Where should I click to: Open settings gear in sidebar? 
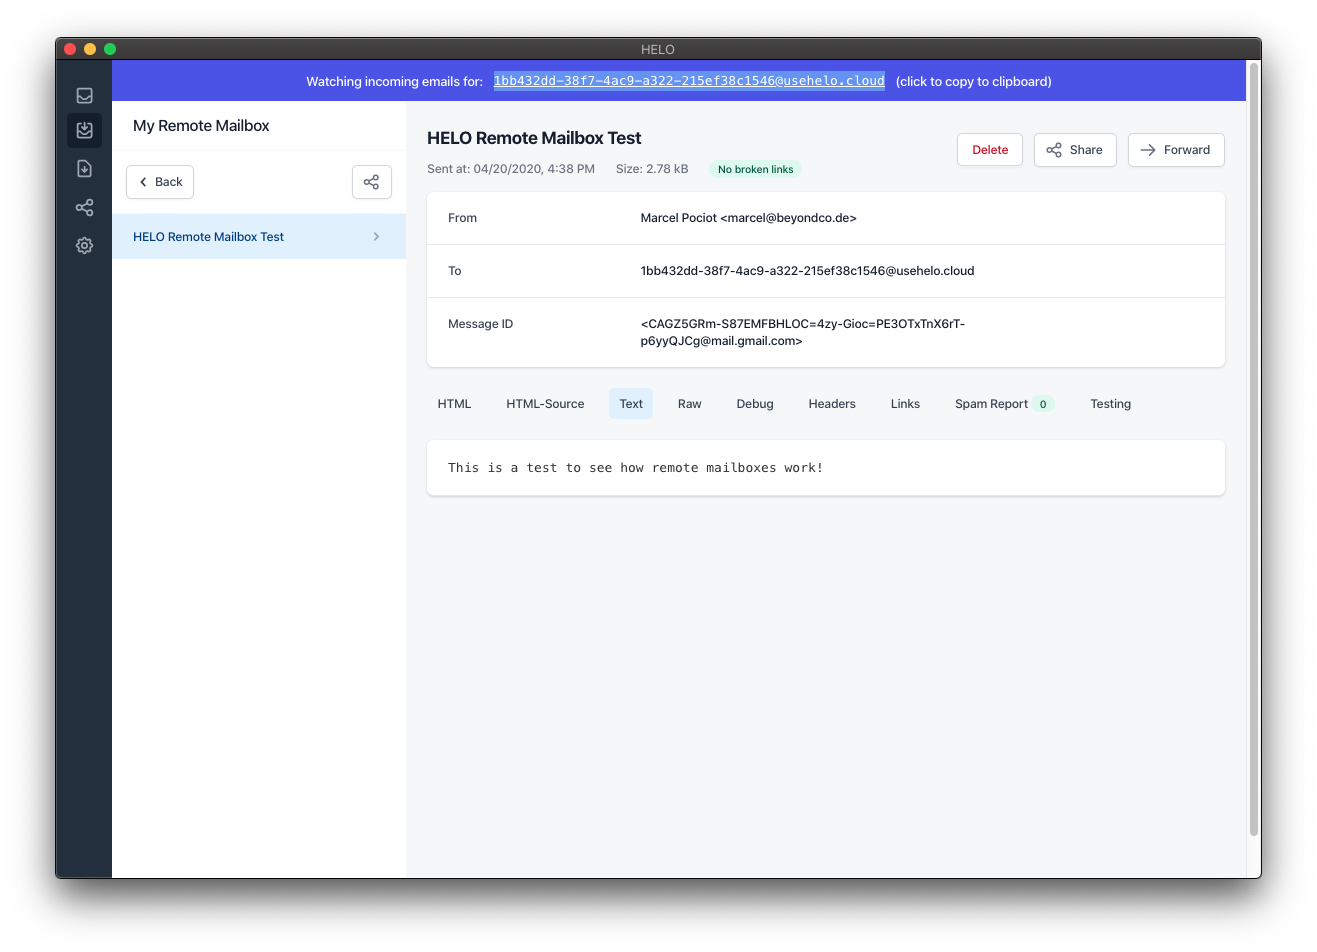tap(84, 245)
